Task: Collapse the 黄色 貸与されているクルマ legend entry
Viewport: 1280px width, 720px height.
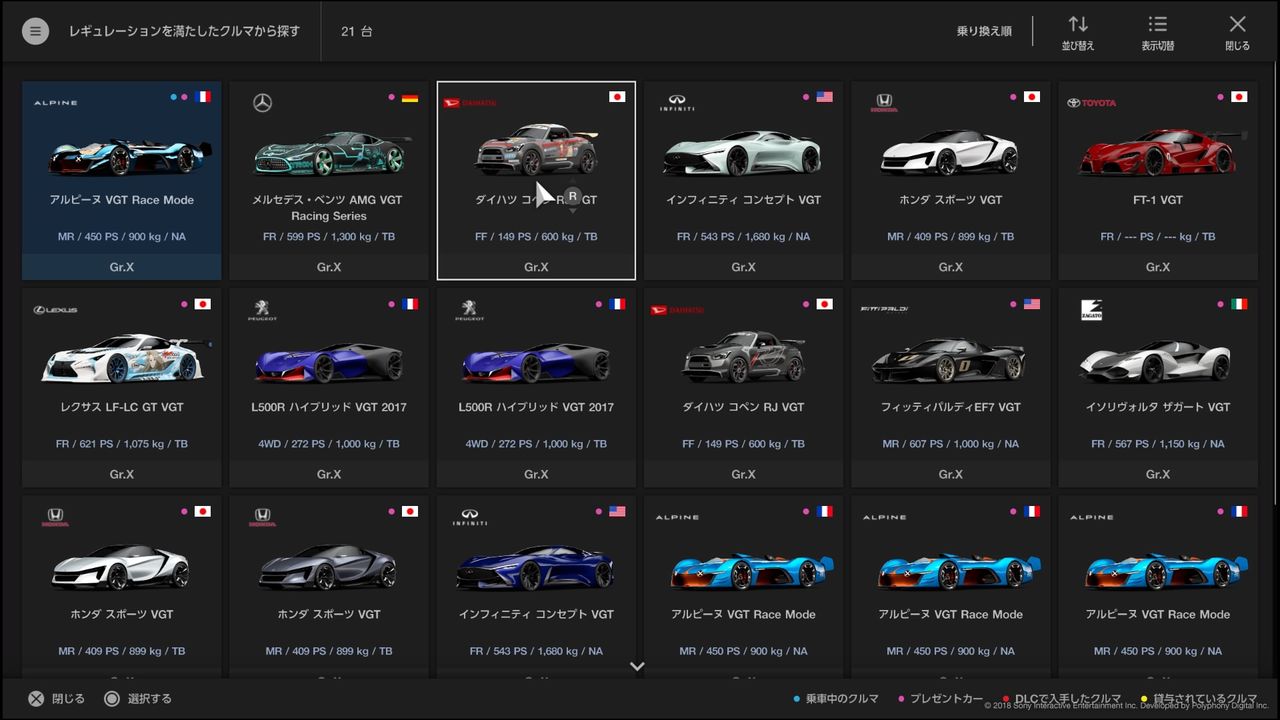Action: [1142, 699]
